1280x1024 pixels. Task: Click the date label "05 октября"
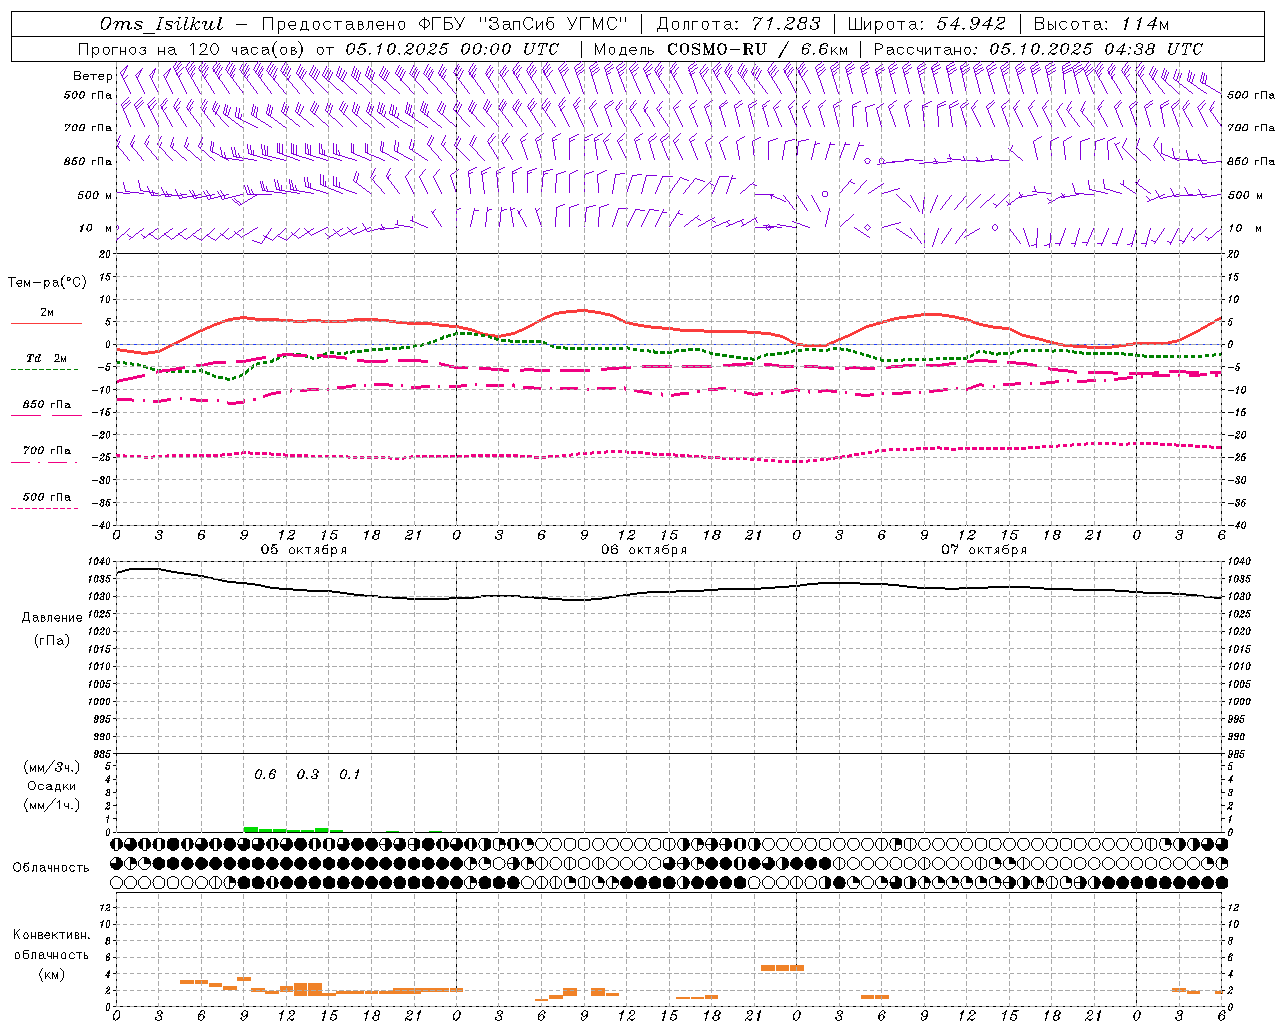click(x=304, y=550)
